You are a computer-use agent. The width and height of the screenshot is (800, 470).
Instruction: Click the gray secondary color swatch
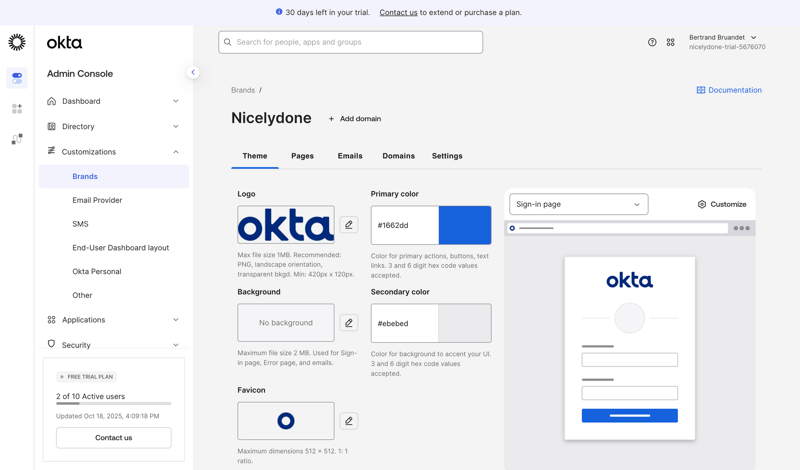coord(465,323)
